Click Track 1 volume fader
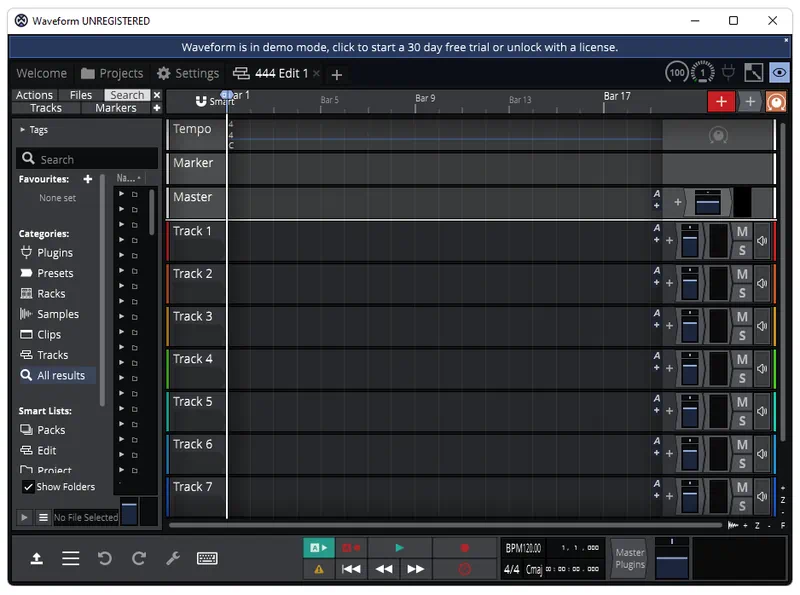Image resolution: width=800 pixels, height=595 pixels. tap(690, 241)
